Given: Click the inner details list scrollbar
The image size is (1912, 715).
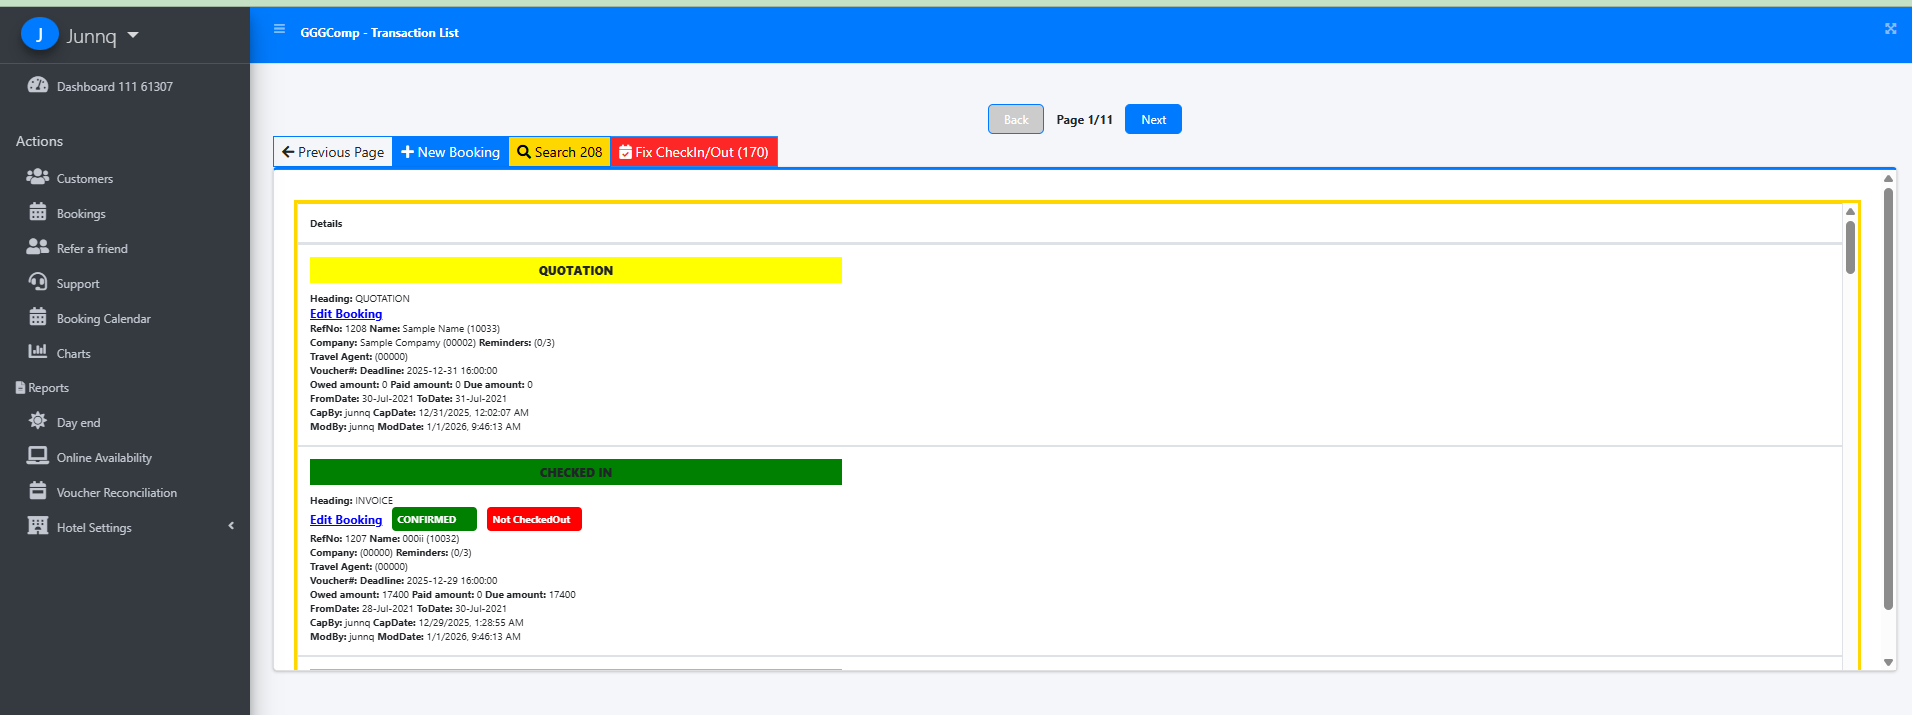Looking at the screenshot, I should point(1850,248).
